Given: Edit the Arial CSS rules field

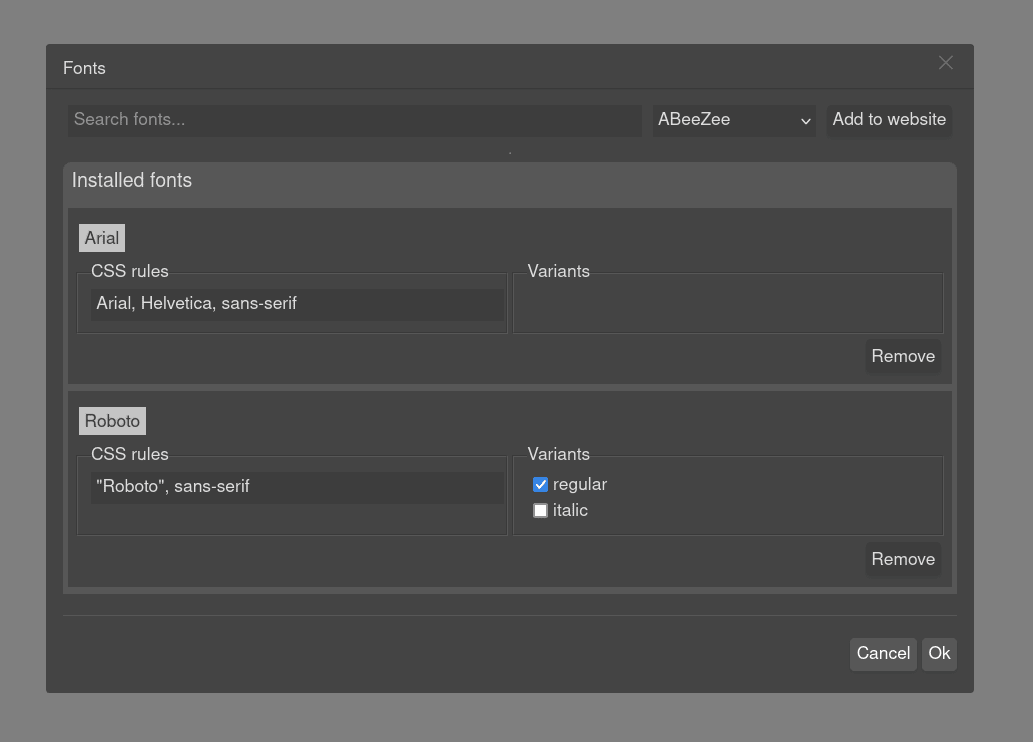Looking at the screenshot, I should (x=292, y=303).
